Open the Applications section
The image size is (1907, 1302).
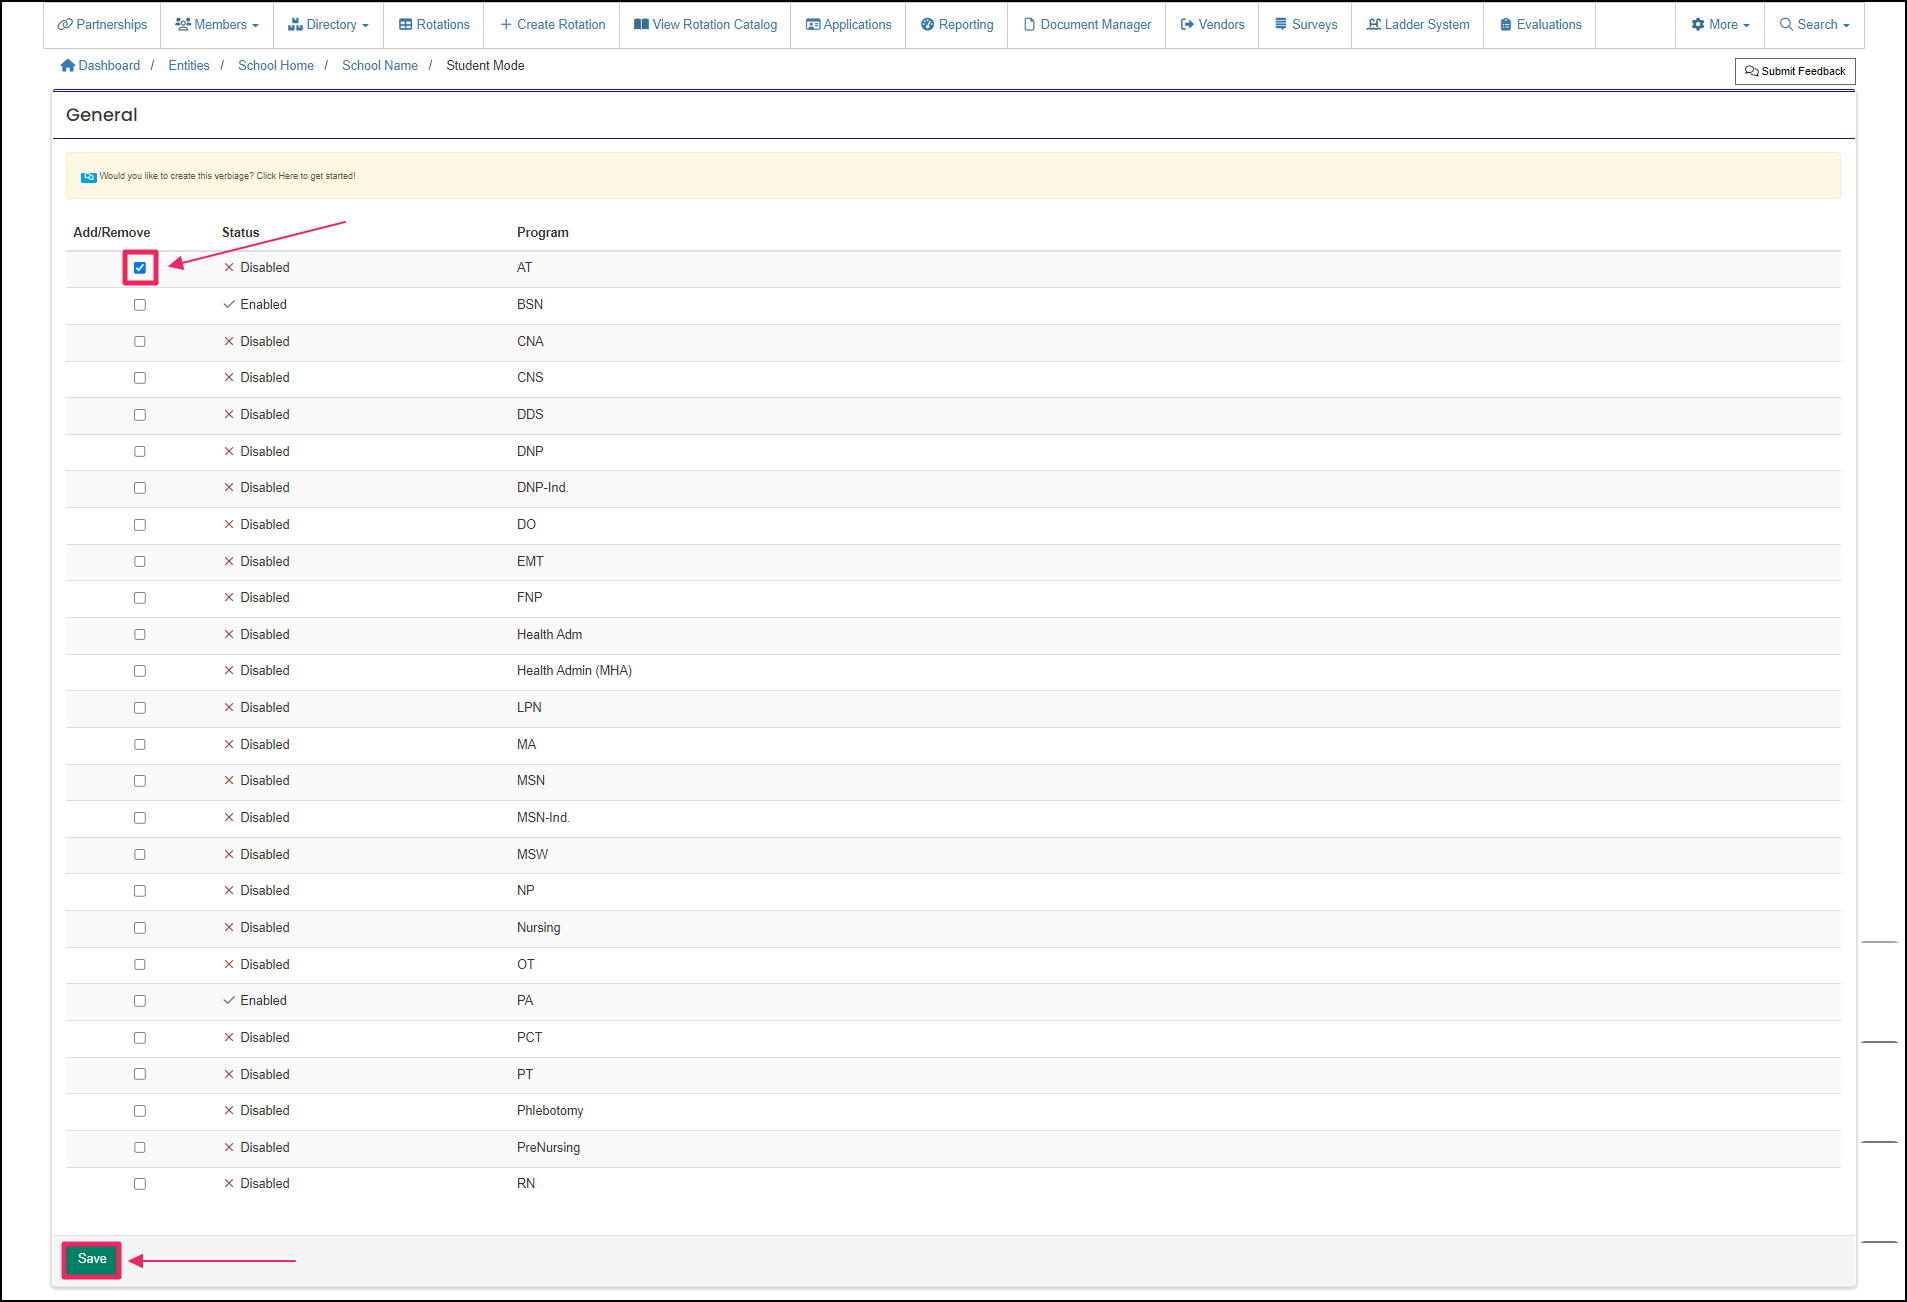pos(847,24)
